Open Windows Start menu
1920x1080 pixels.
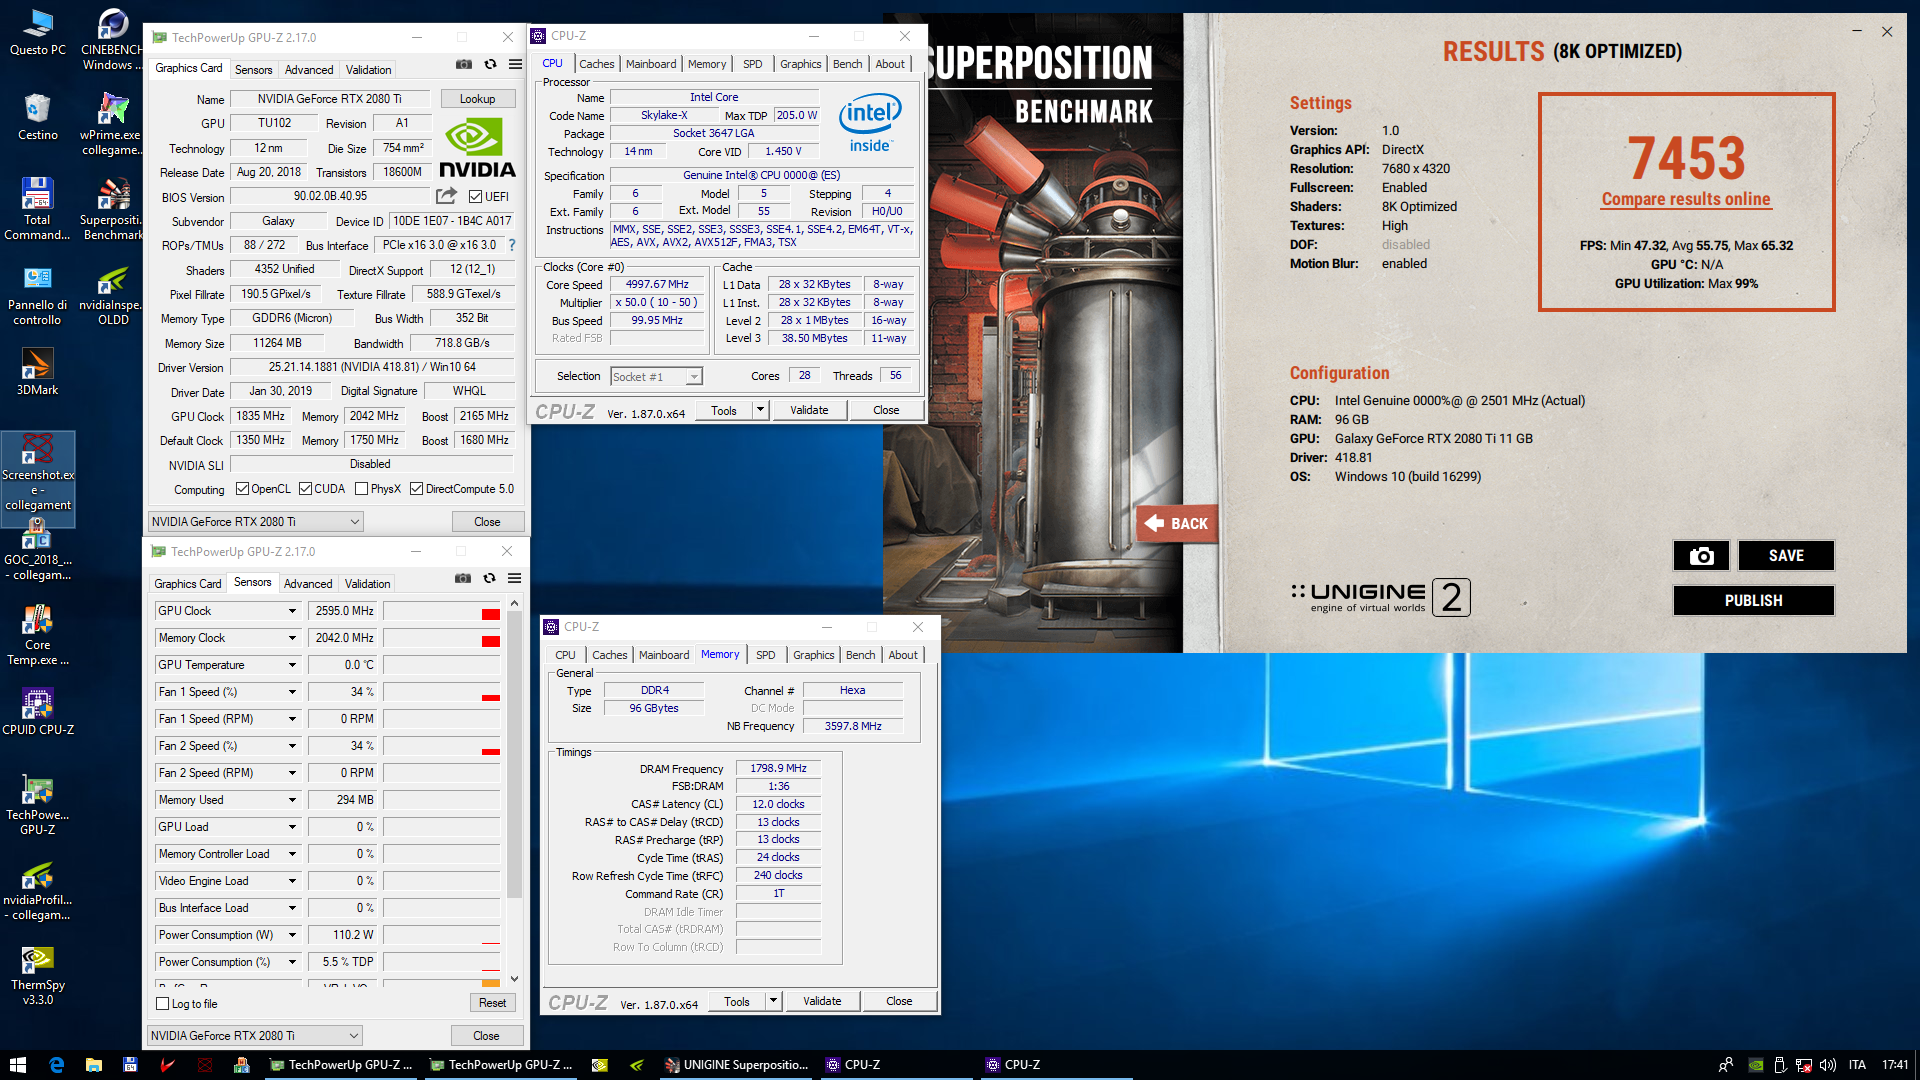(17, 1065)
